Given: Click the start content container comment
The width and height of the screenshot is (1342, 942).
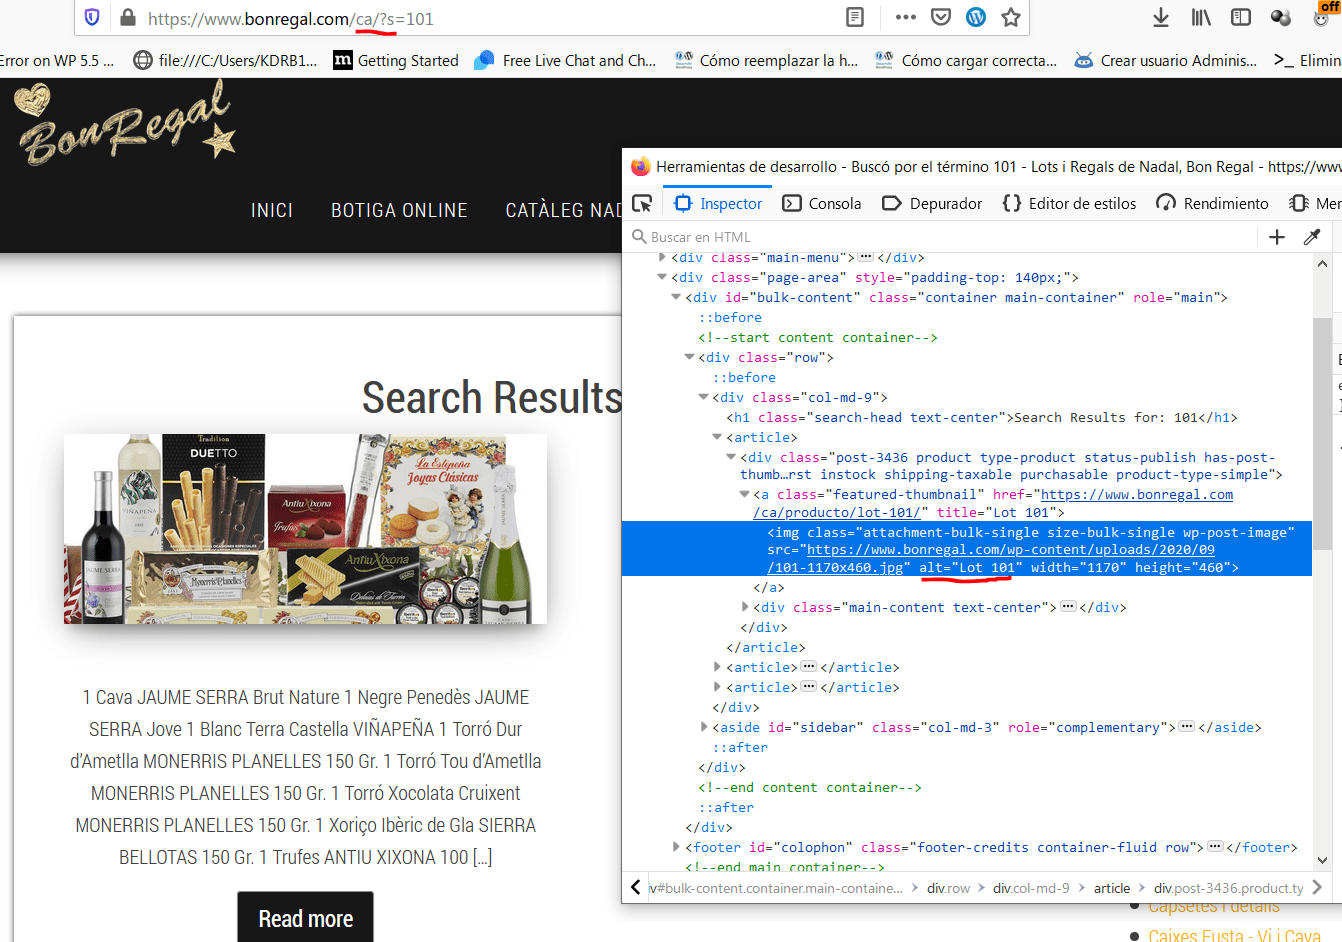Looking at the screenshot, I should [x=818, y=337].
